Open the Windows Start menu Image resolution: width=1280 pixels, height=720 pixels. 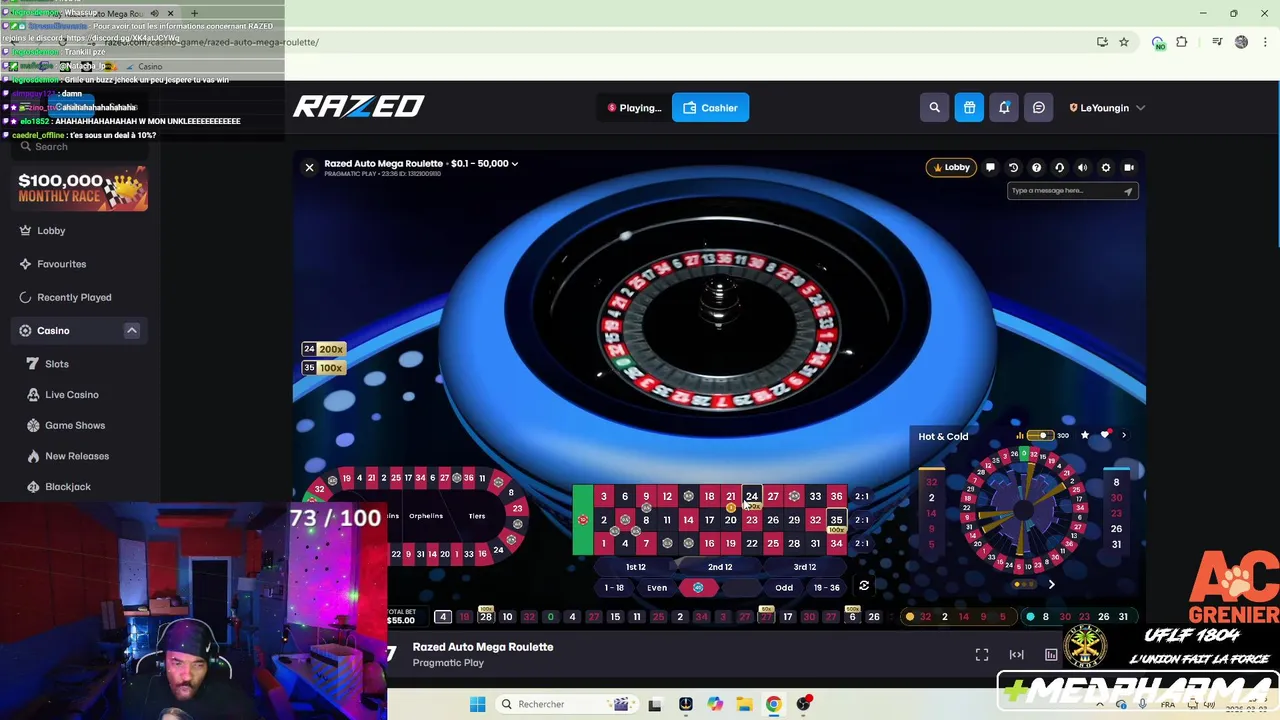pos(477,704)
